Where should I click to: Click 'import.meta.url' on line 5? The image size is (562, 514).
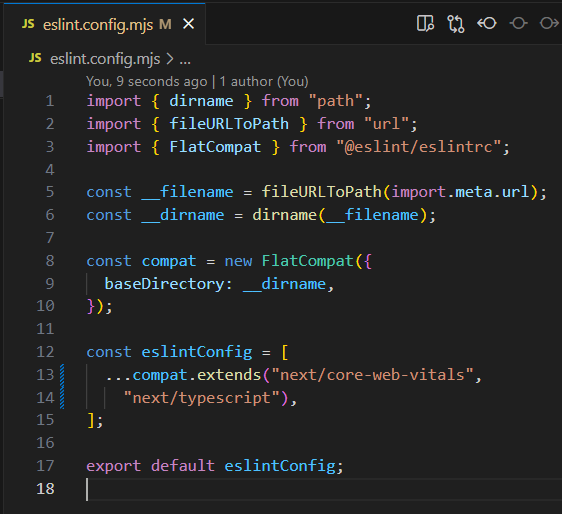tap(460, 192)
